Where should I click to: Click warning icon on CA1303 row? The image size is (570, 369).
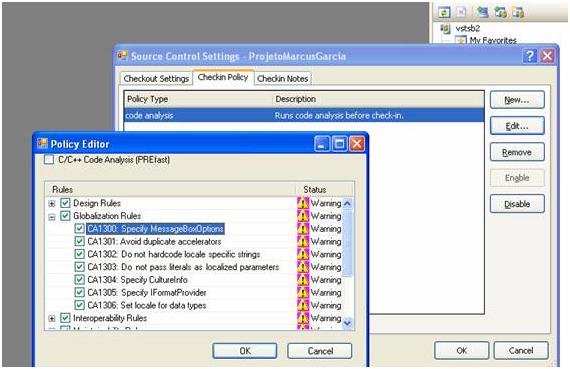[x=302, y=266]
